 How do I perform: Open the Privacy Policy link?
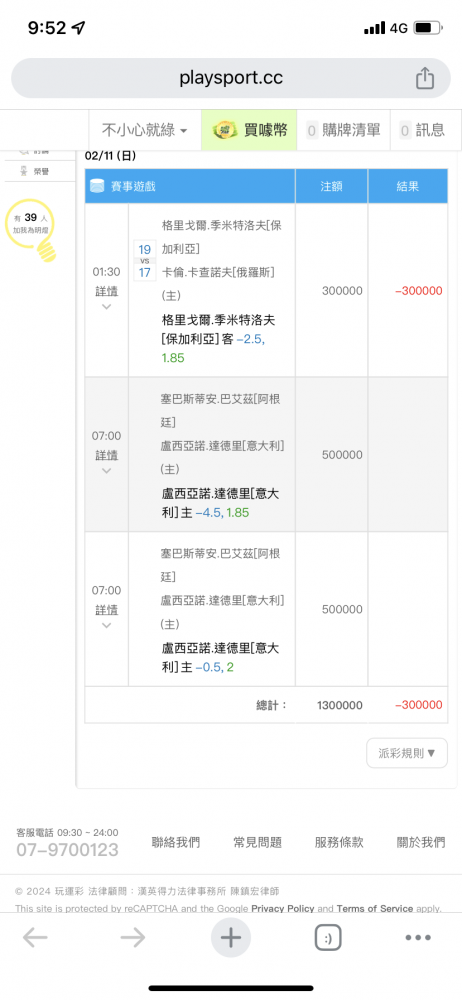point(283,908)
